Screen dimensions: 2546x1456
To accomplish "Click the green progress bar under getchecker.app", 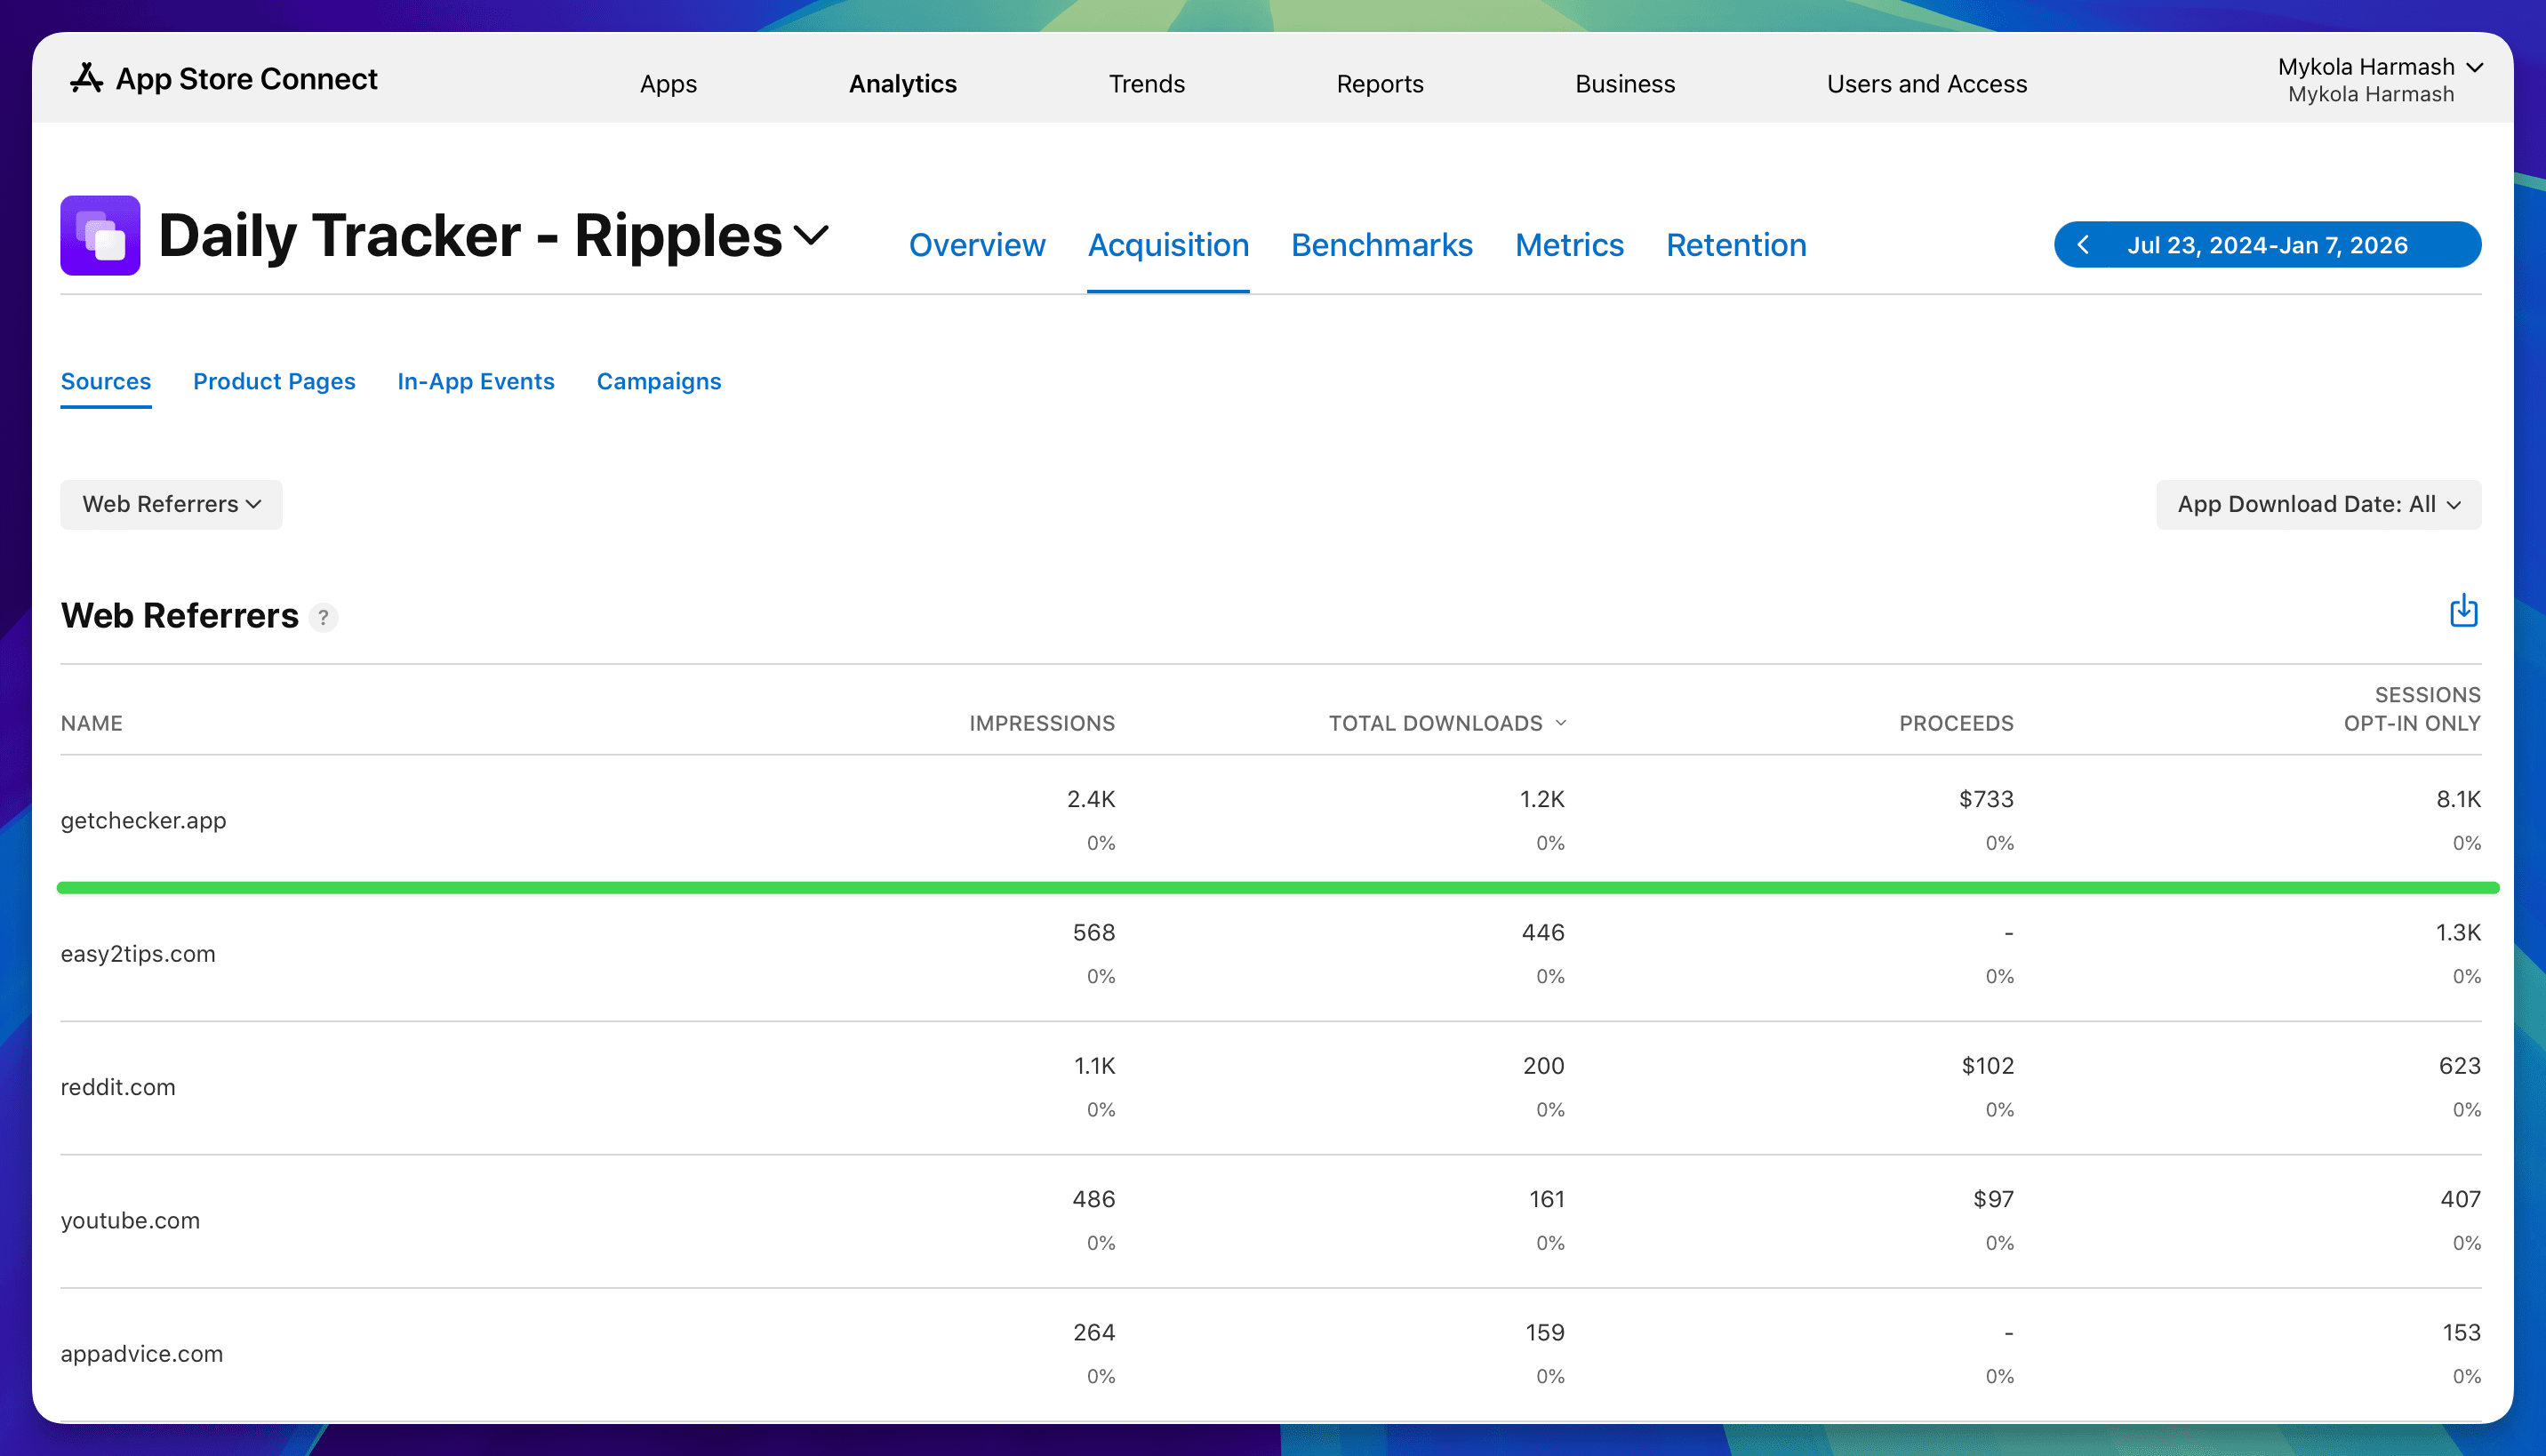I will coord(1280,886).
